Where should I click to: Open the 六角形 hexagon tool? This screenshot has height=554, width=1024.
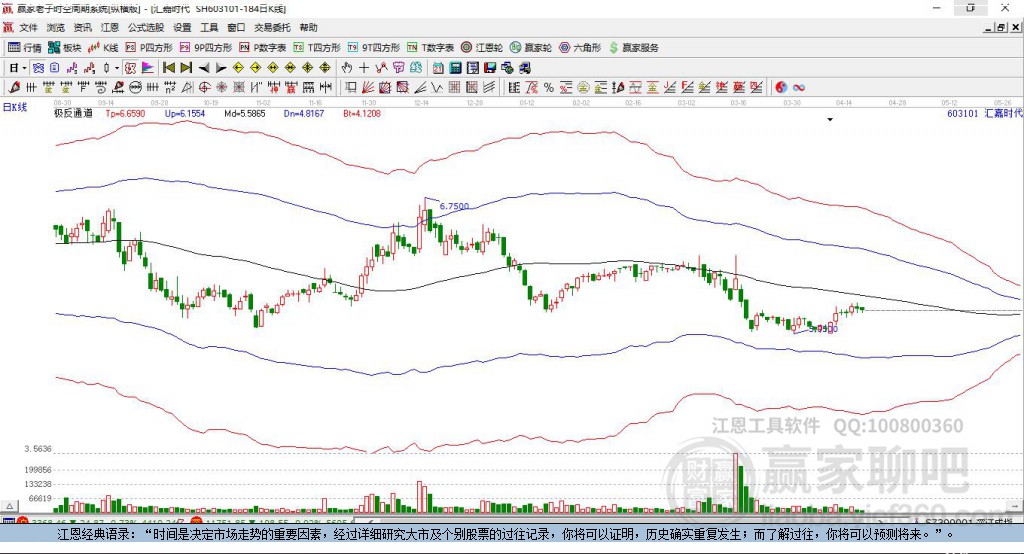580,48
